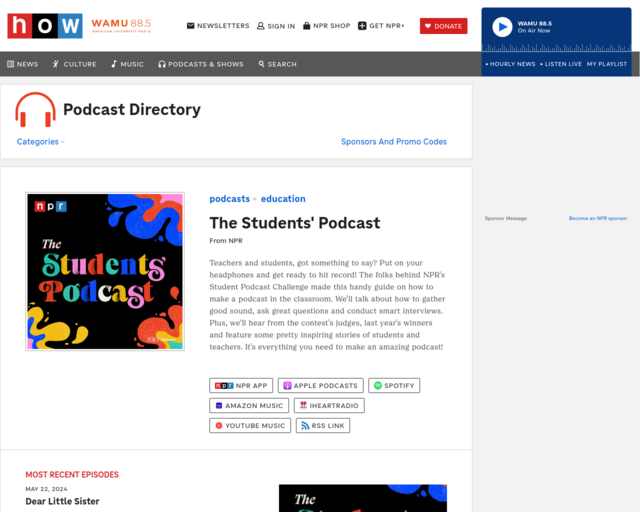Image resolution: width=640 pixels, height=512 pixels.
Task: Click the episode thumbnail beside Dear Little Sister
Action: click(363, 498)
